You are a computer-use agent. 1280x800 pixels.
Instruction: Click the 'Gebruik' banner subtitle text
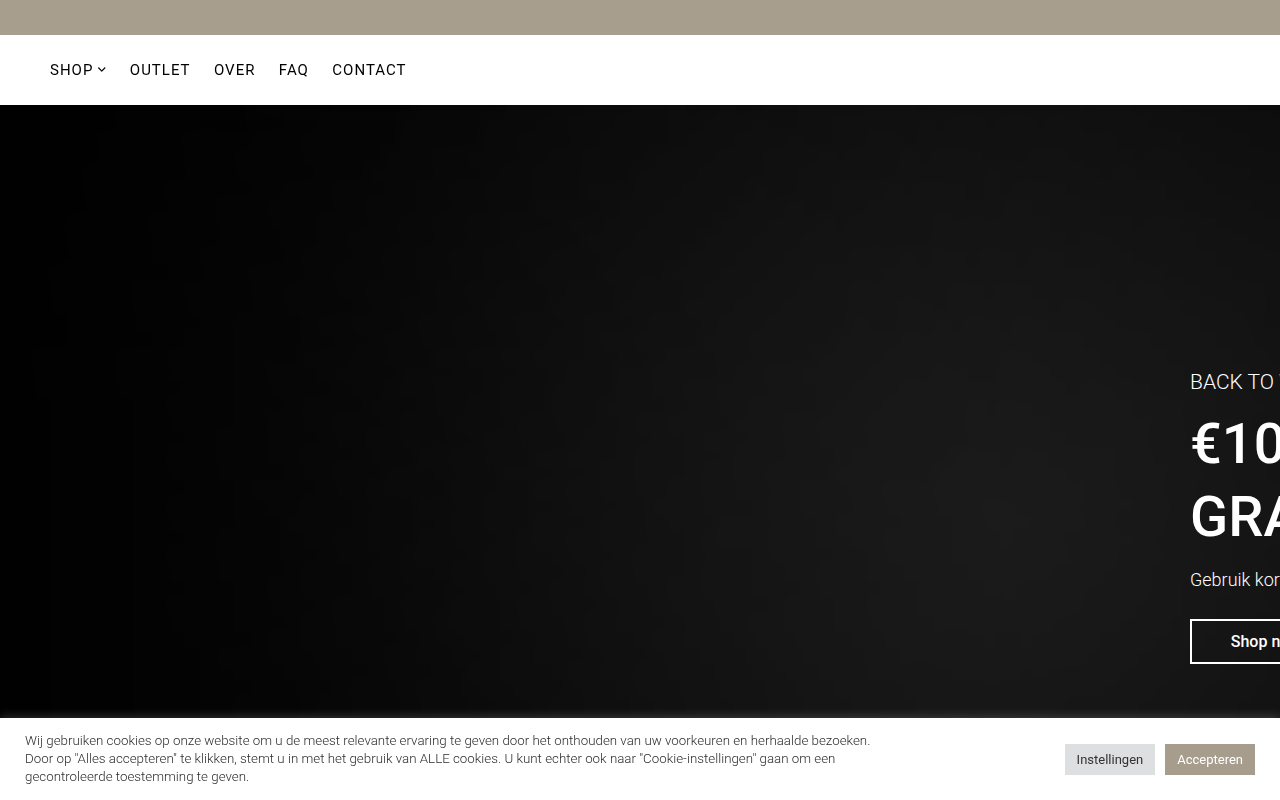click(x=1235, y=580)
